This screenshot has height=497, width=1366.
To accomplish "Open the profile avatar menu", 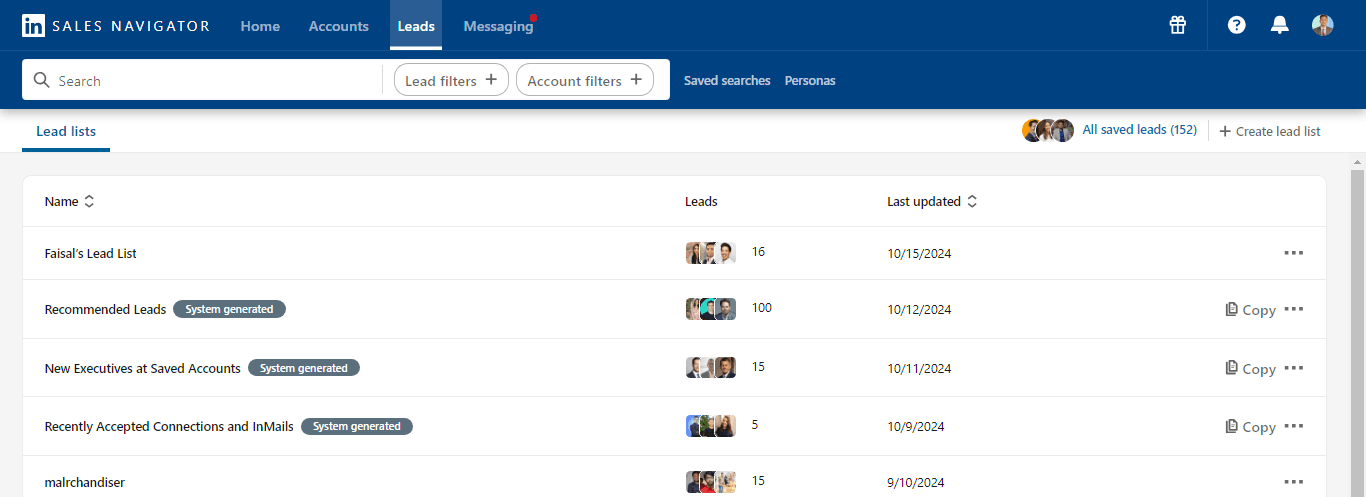I will 1323,26.
